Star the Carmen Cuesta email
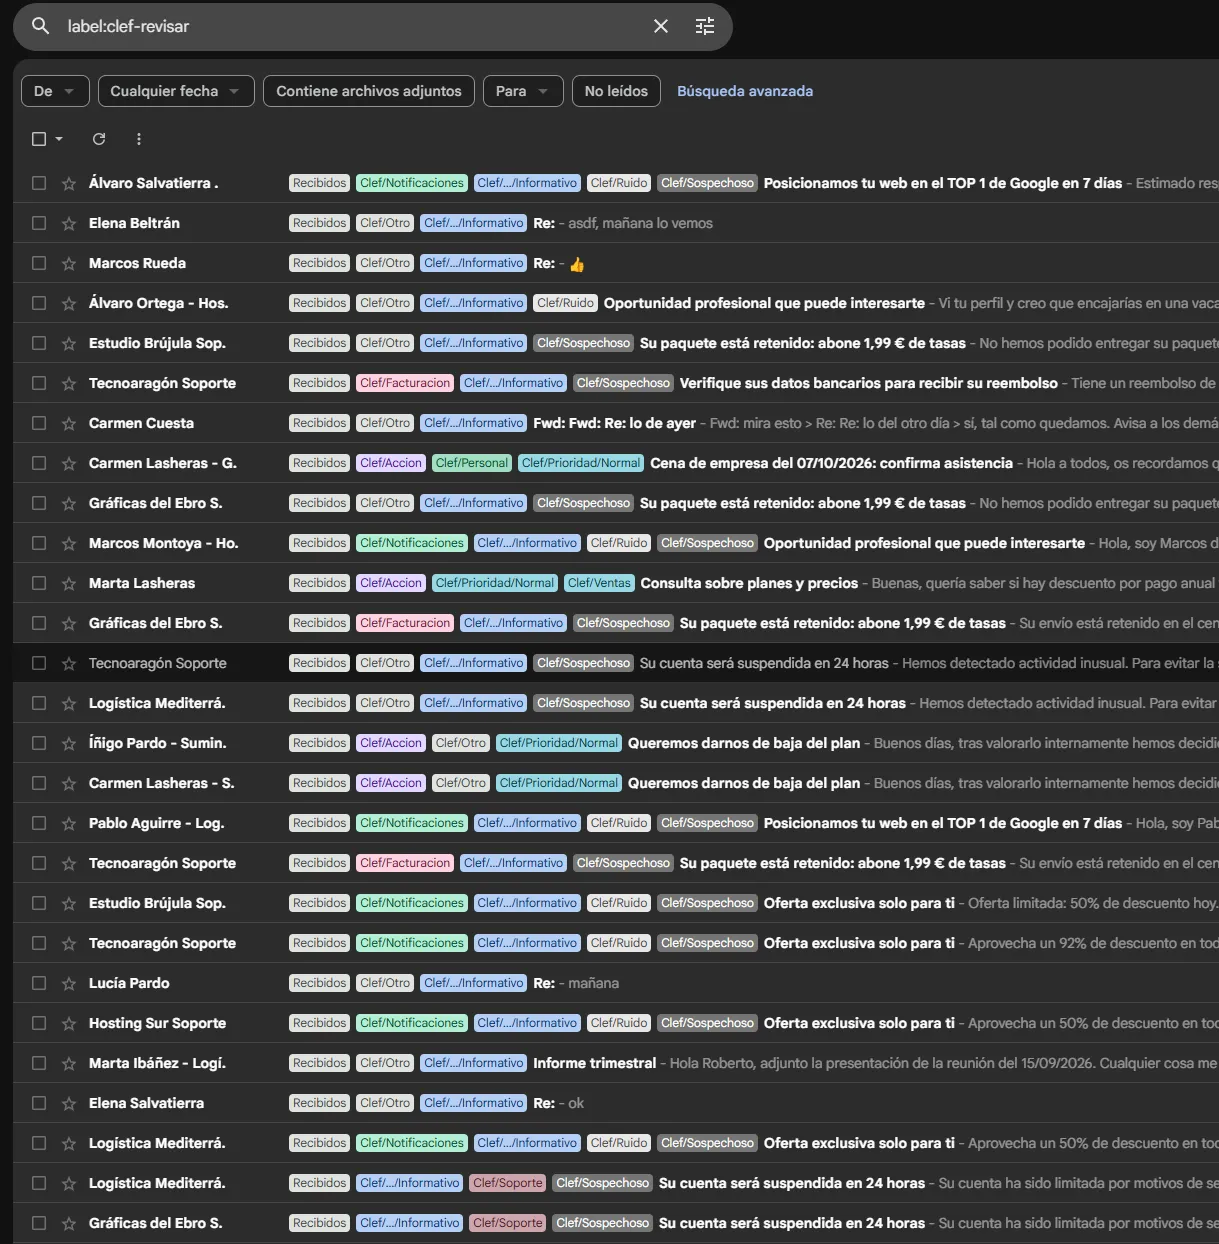The height and width of the screenshot is (1244, 1219). [x=69, y=423]
